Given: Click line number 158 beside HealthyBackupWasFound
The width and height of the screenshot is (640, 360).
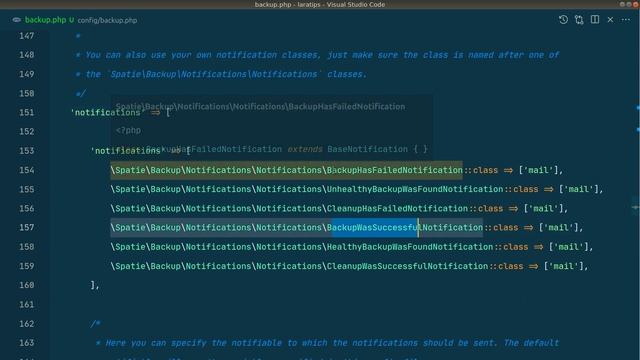Looking at the screenshot, I should point(27,247).
